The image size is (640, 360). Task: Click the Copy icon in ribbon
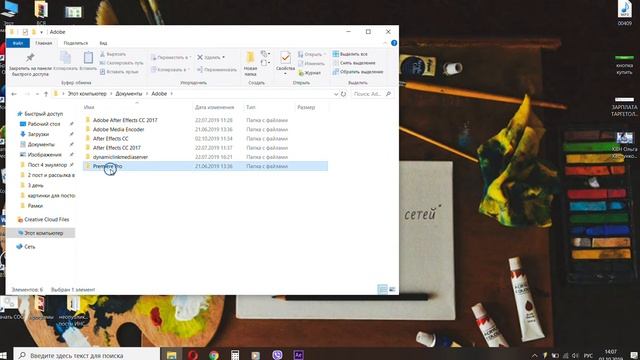pyautogui.click(x=65, y=58)
